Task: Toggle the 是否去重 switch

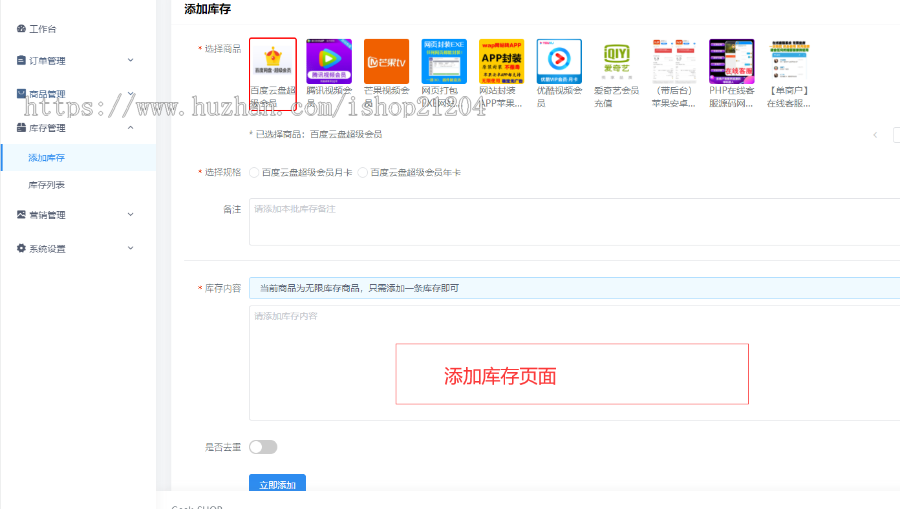Action: tap(263, 447)
